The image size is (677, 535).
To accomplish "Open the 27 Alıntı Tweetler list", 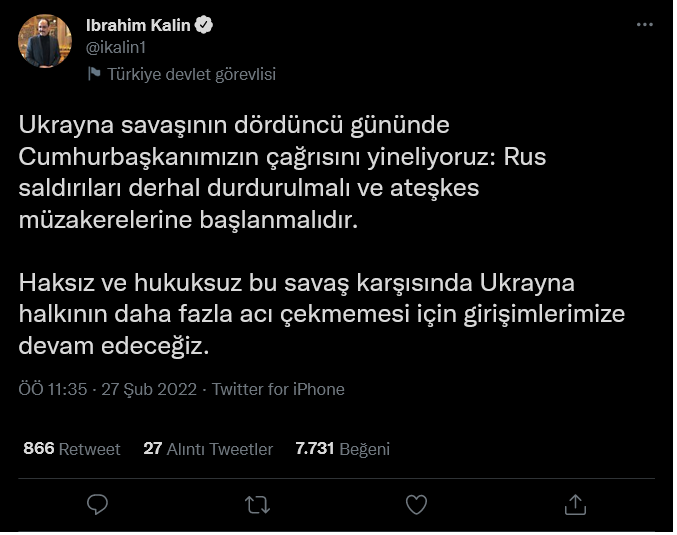I will click(x=208, y=449).
